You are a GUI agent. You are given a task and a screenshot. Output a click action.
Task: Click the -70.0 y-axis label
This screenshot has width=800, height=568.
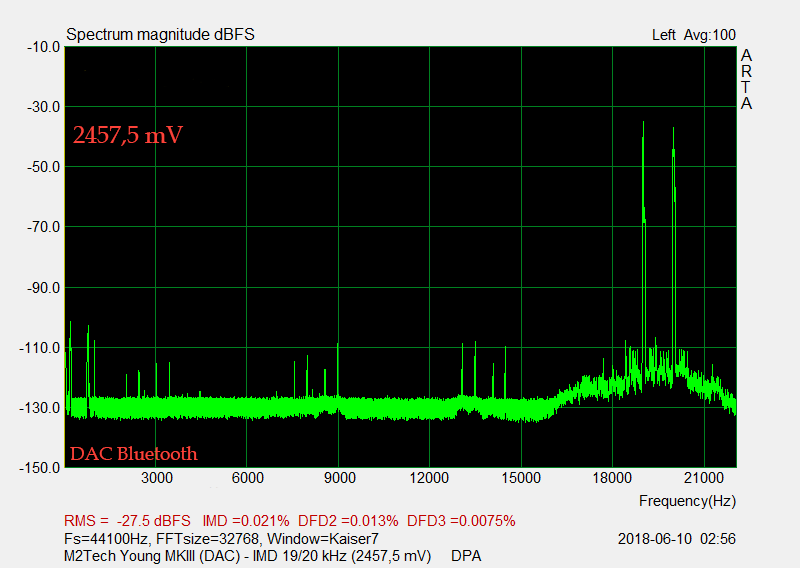tap(43, 227)
